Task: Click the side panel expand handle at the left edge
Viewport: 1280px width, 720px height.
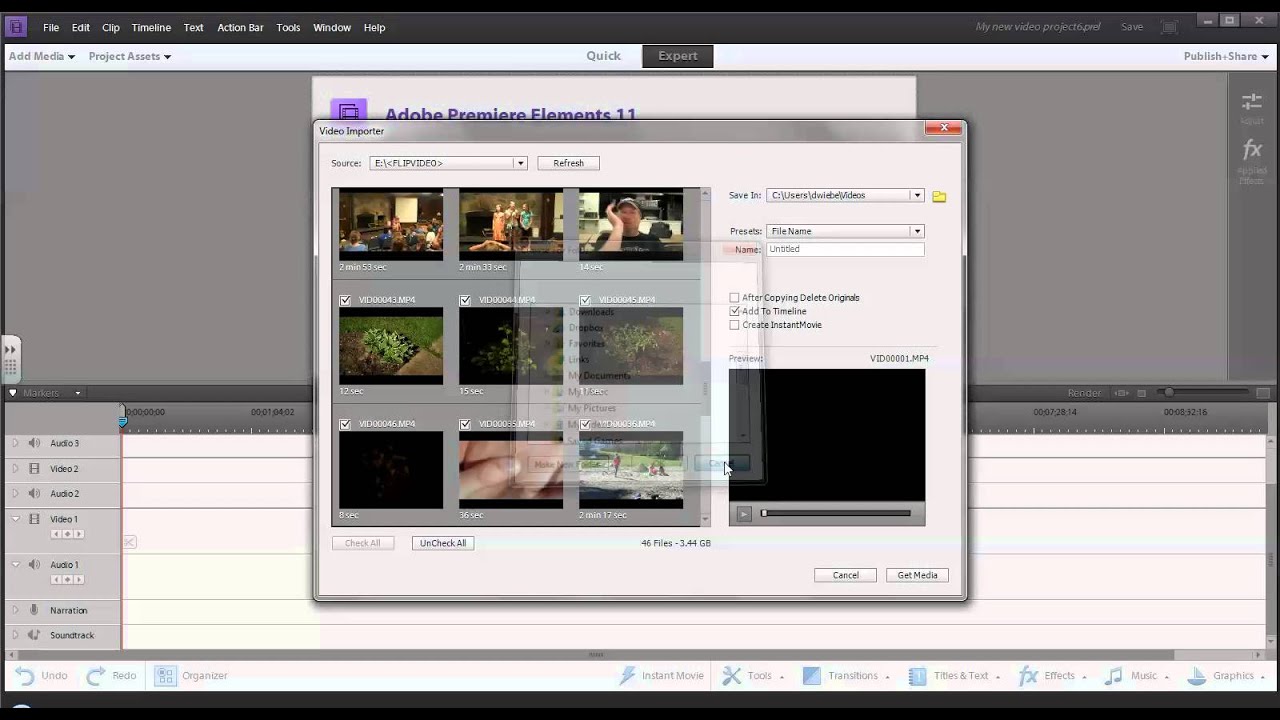Action: 10,358
